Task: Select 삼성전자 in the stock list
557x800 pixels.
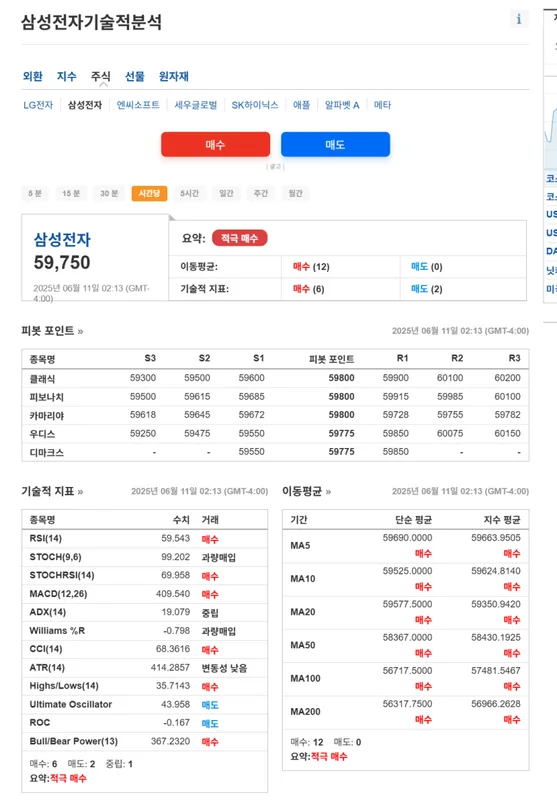Action: (85, 105)
